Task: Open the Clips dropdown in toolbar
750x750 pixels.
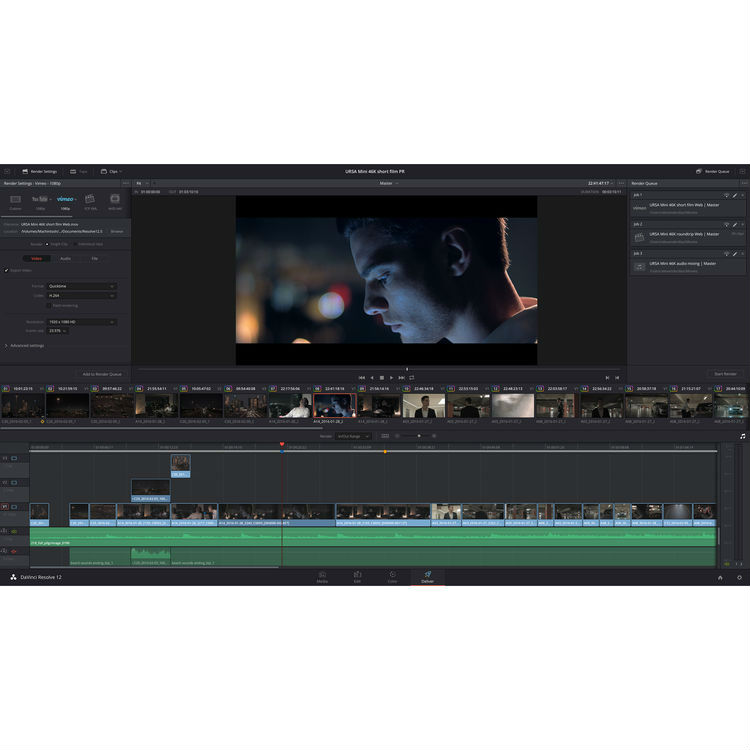Action: (x=111, y=171)
